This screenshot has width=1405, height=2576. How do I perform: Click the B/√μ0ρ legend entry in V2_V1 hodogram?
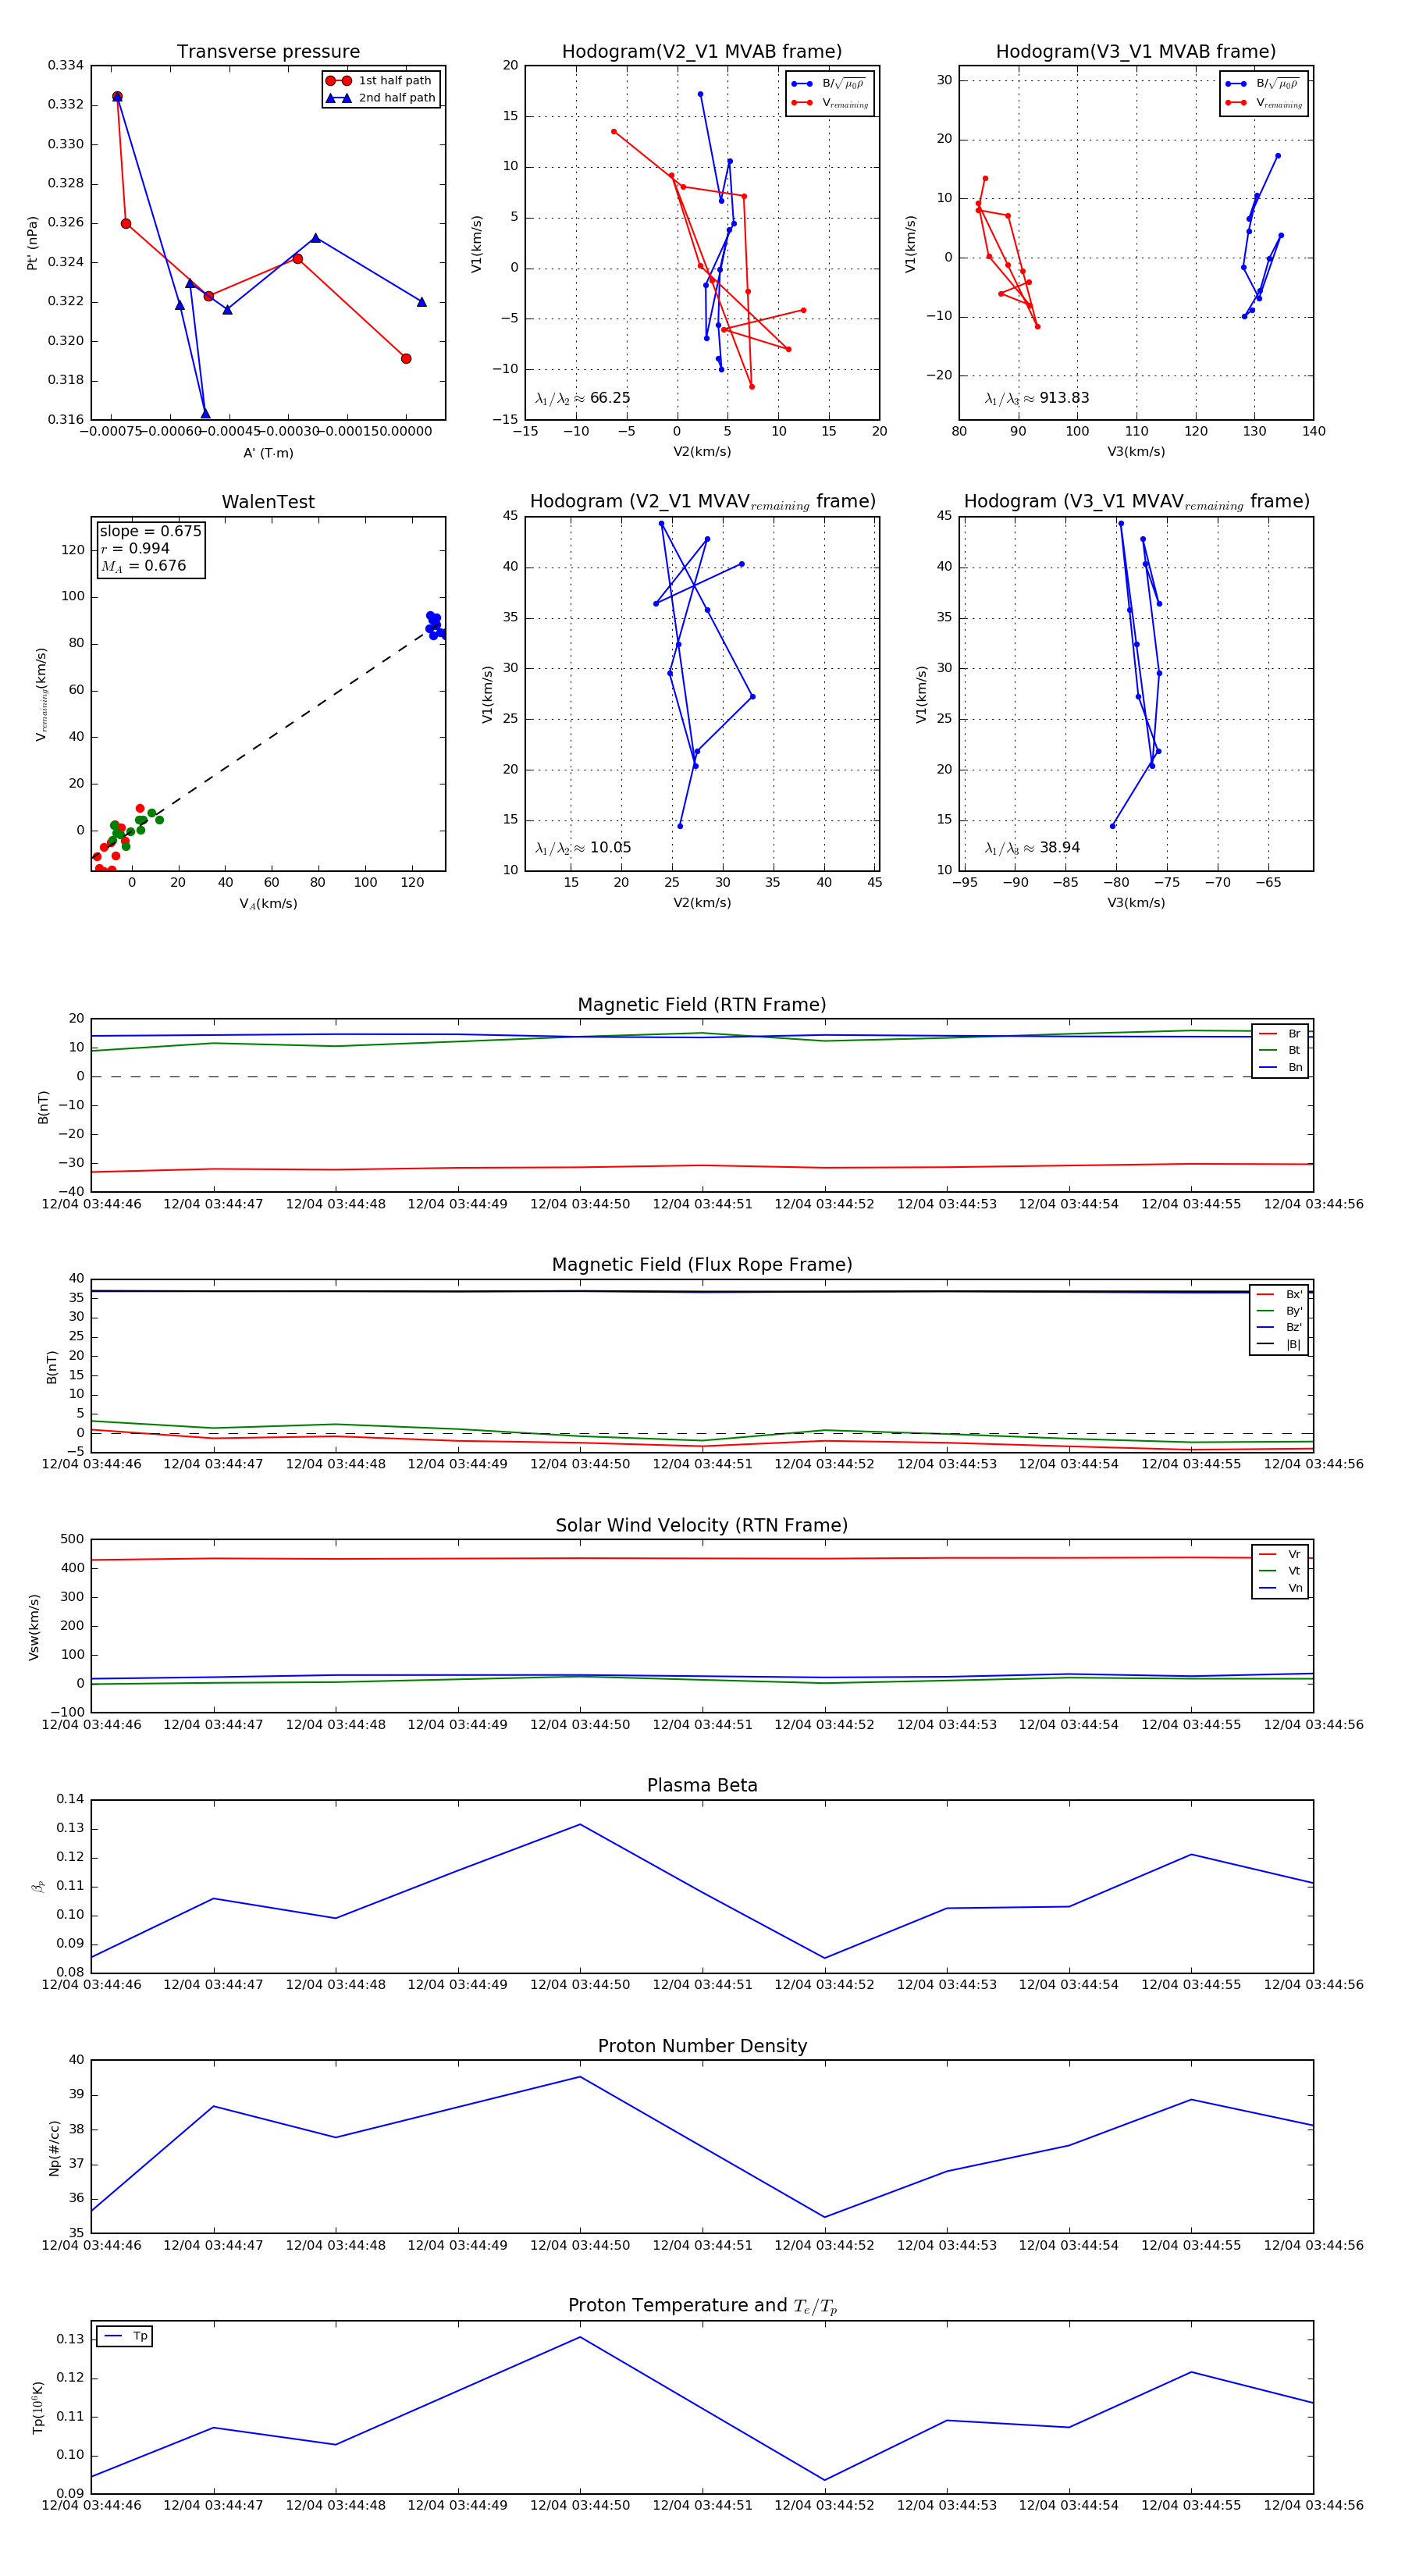coord(829,84)
